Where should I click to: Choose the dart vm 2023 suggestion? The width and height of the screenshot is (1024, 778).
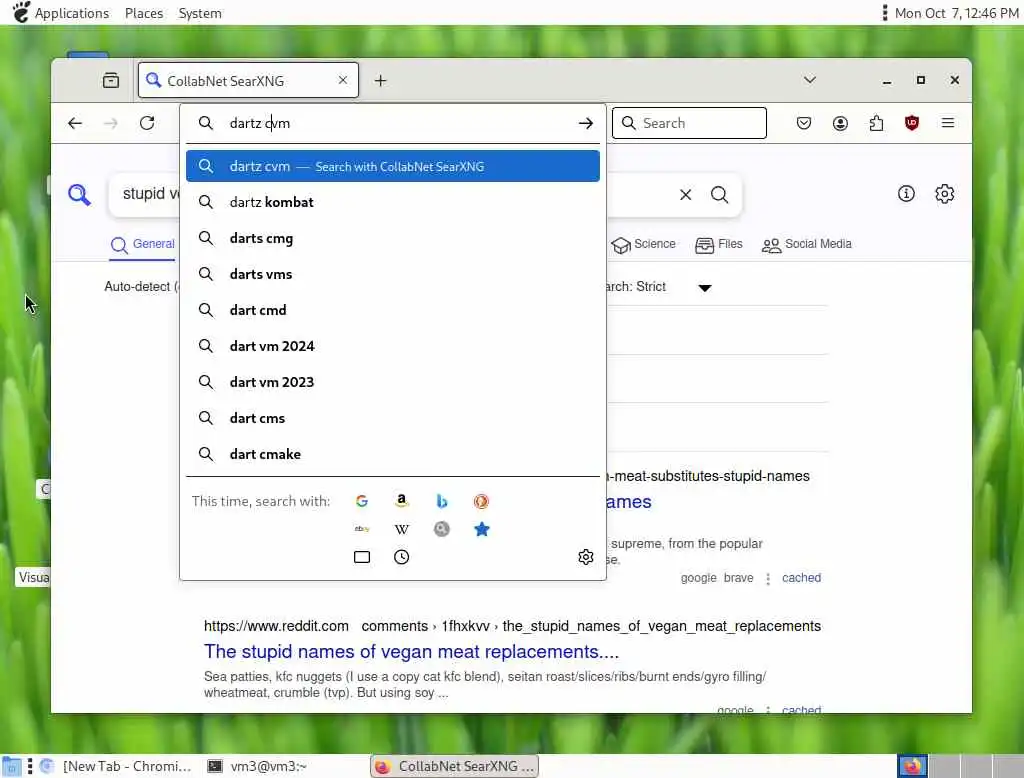coord(392,381)
